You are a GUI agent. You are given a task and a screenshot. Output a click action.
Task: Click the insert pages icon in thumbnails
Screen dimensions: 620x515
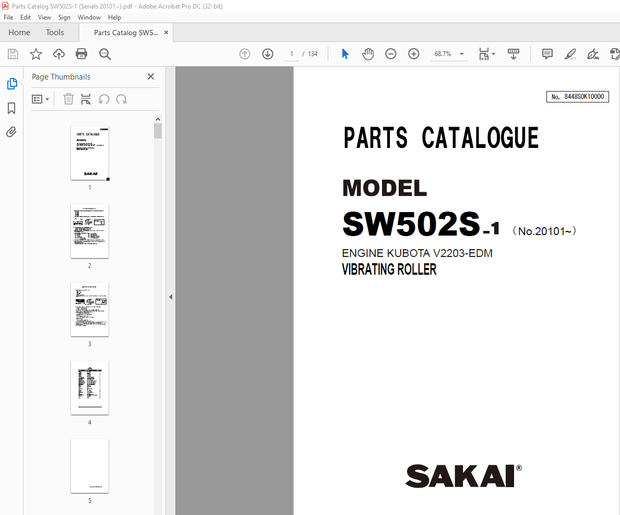tap(86, 99)
